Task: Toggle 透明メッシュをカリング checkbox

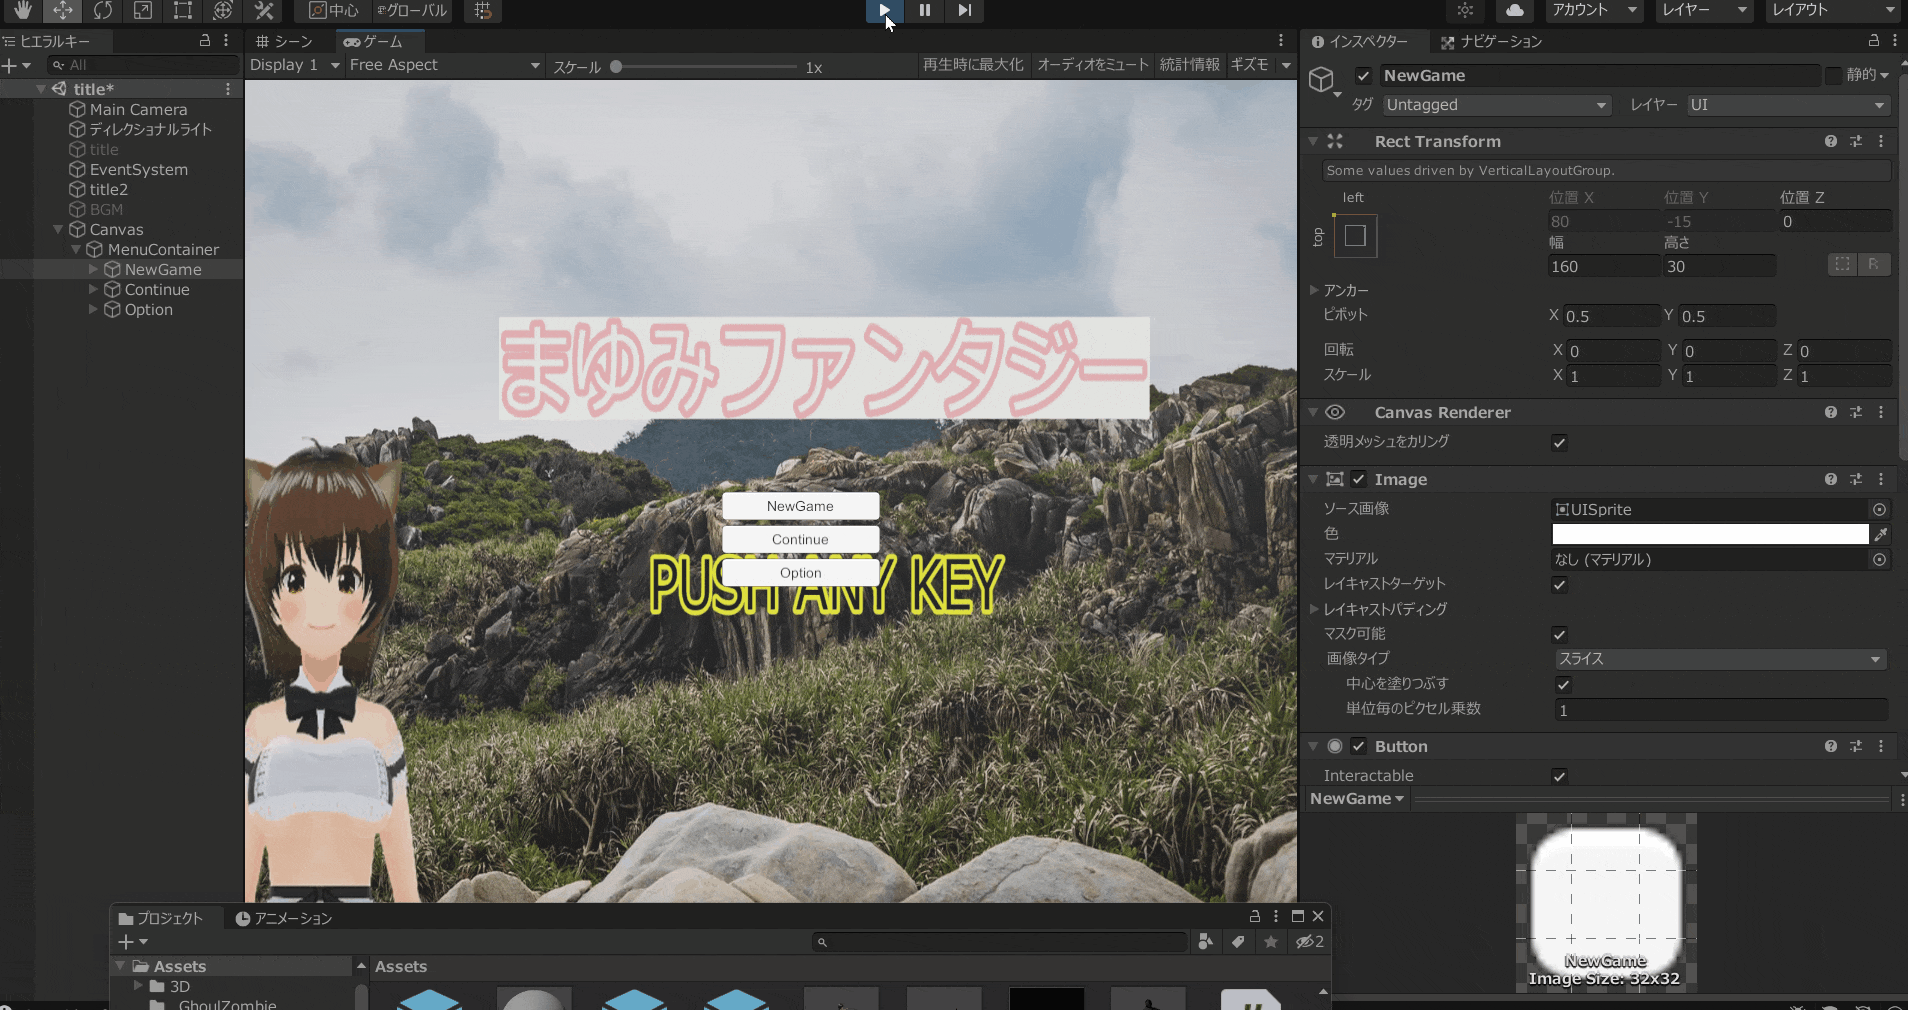Action: (x=1559, y=443)
